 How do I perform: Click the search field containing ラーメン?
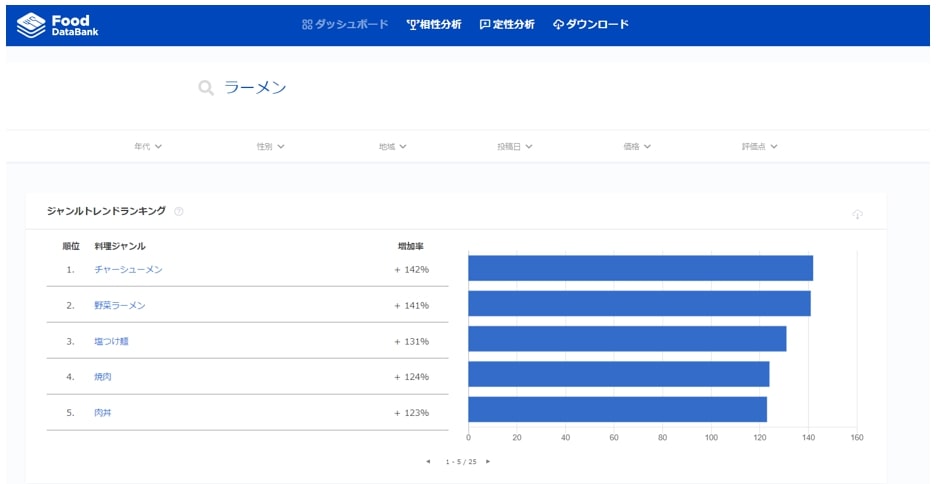coord(400,89)
